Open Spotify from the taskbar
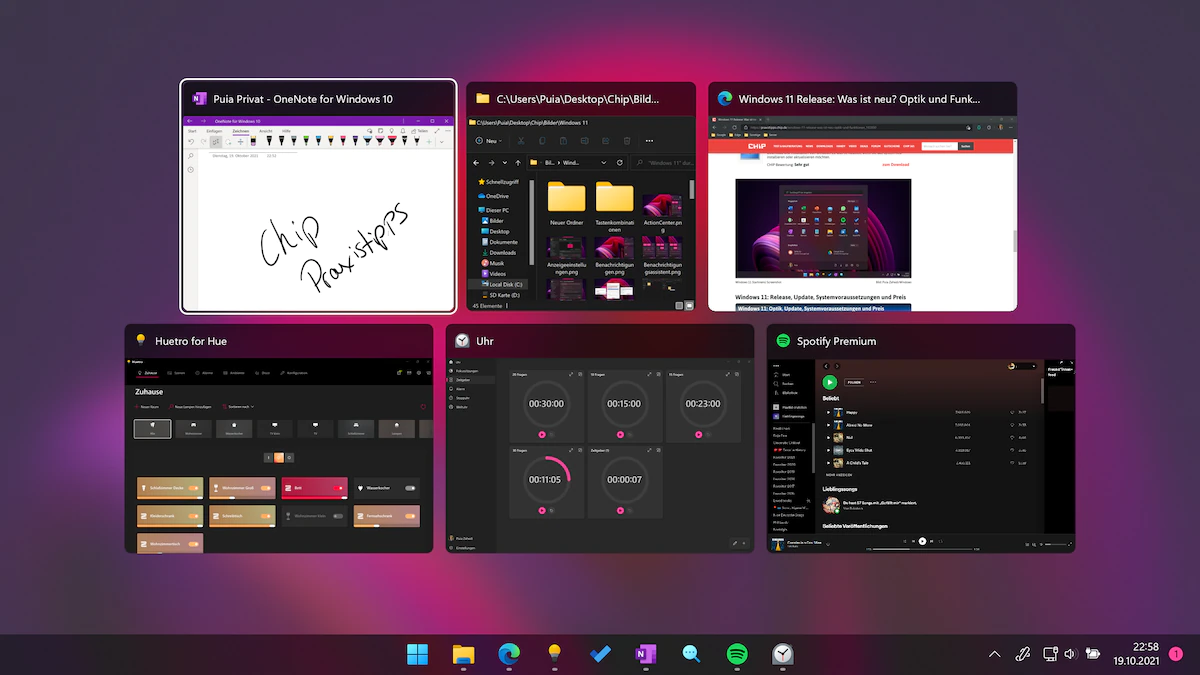This screenshot has width=1200, height=675. click(x=737, y=654)
